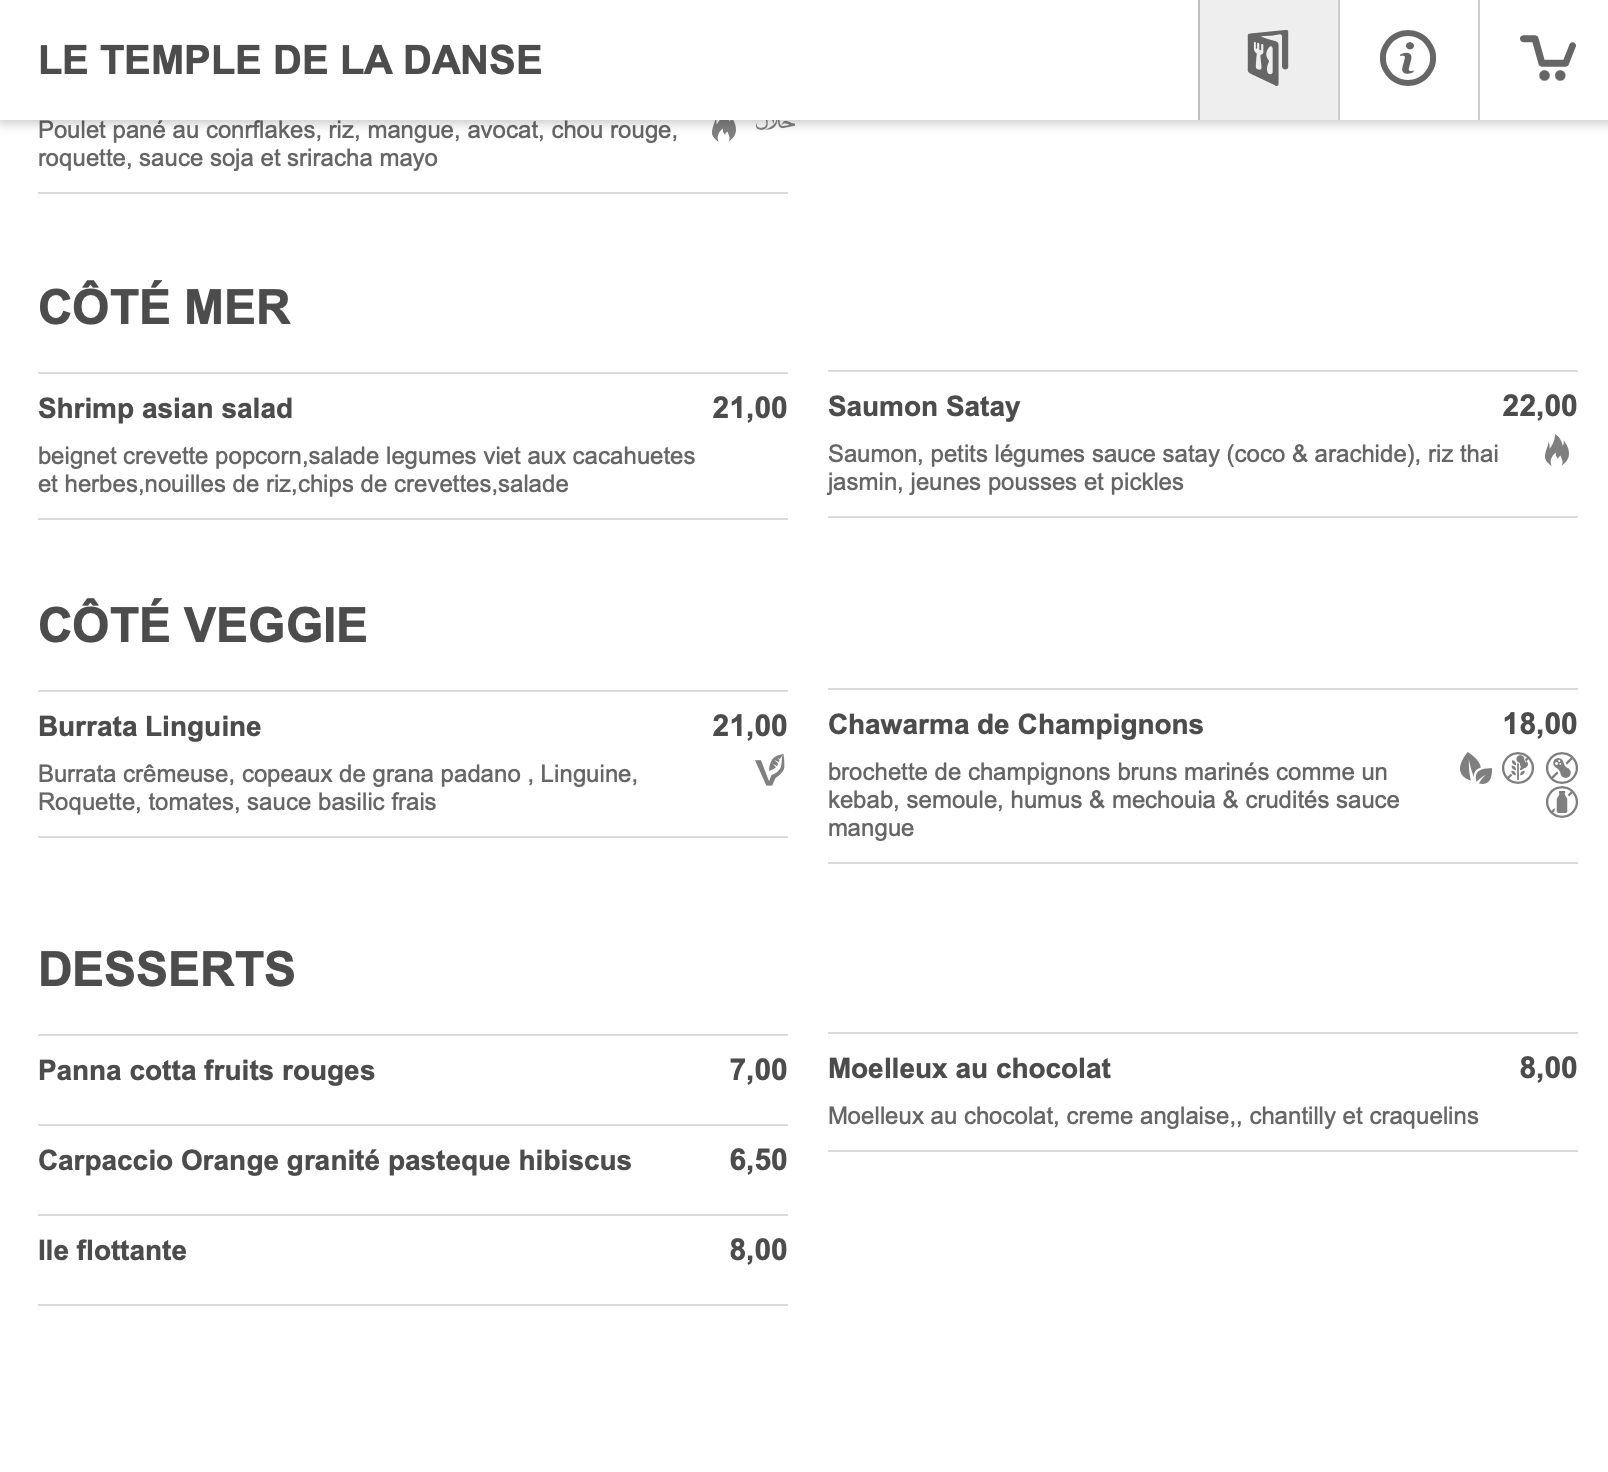The image size is (1608, 1472).
Task: Choose Chawarma de Champignons
Action: 1203,776
